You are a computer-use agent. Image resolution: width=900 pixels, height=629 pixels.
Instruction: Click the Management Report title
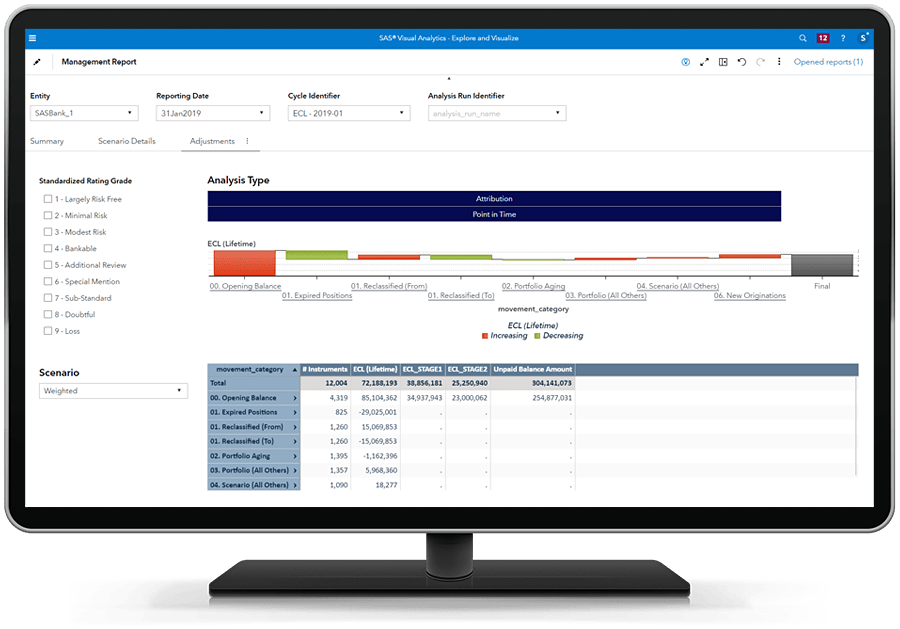pyautogui.click(x=99, y=62)
